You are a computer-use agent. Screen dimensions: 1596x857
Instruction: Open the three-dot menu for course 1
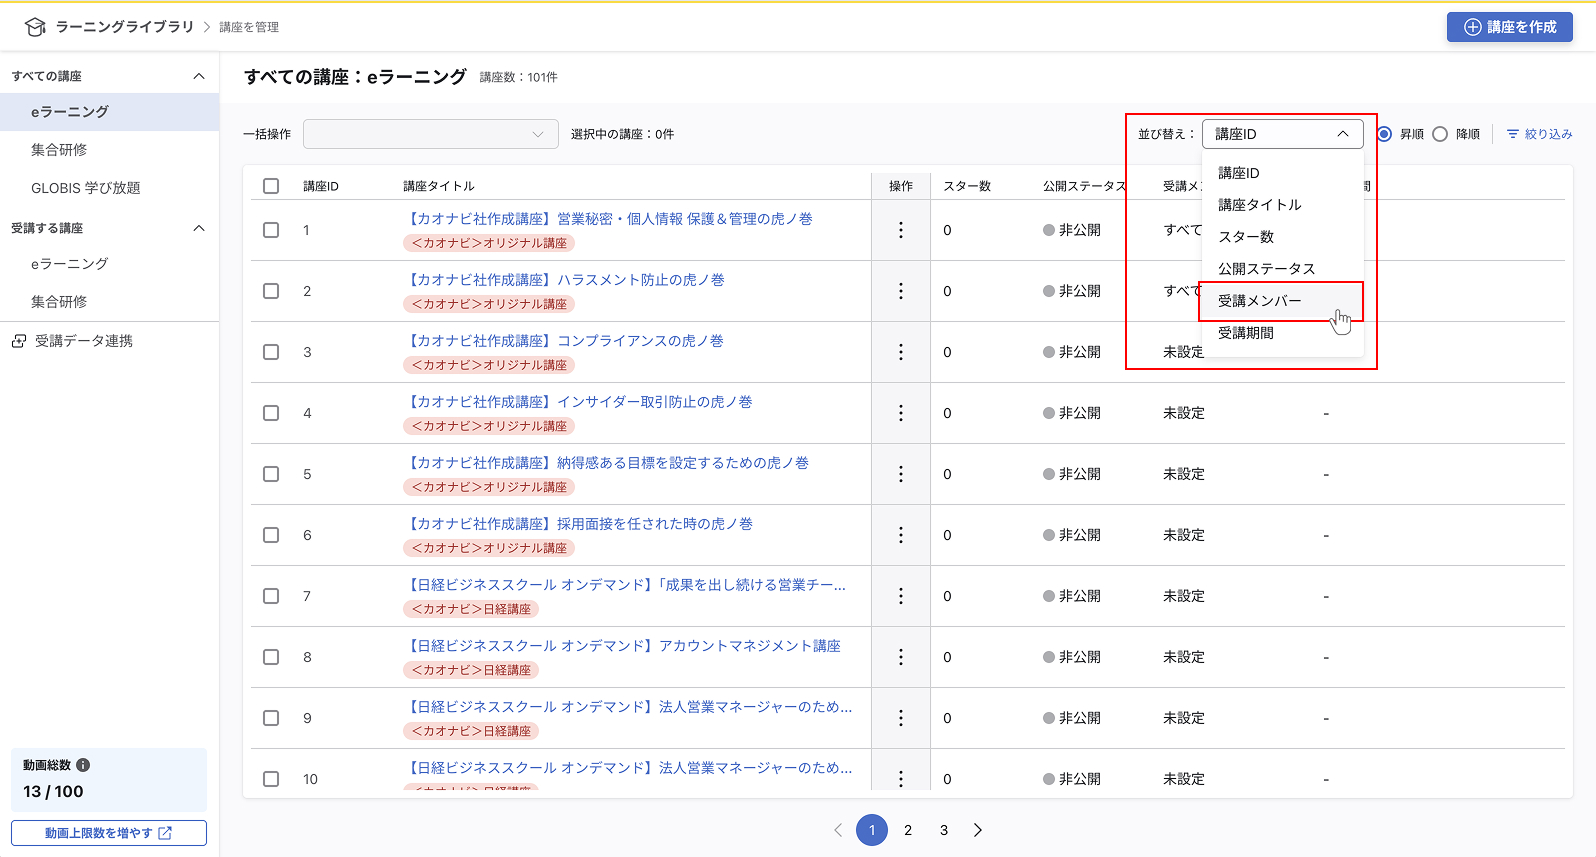(x=901, y=230)
